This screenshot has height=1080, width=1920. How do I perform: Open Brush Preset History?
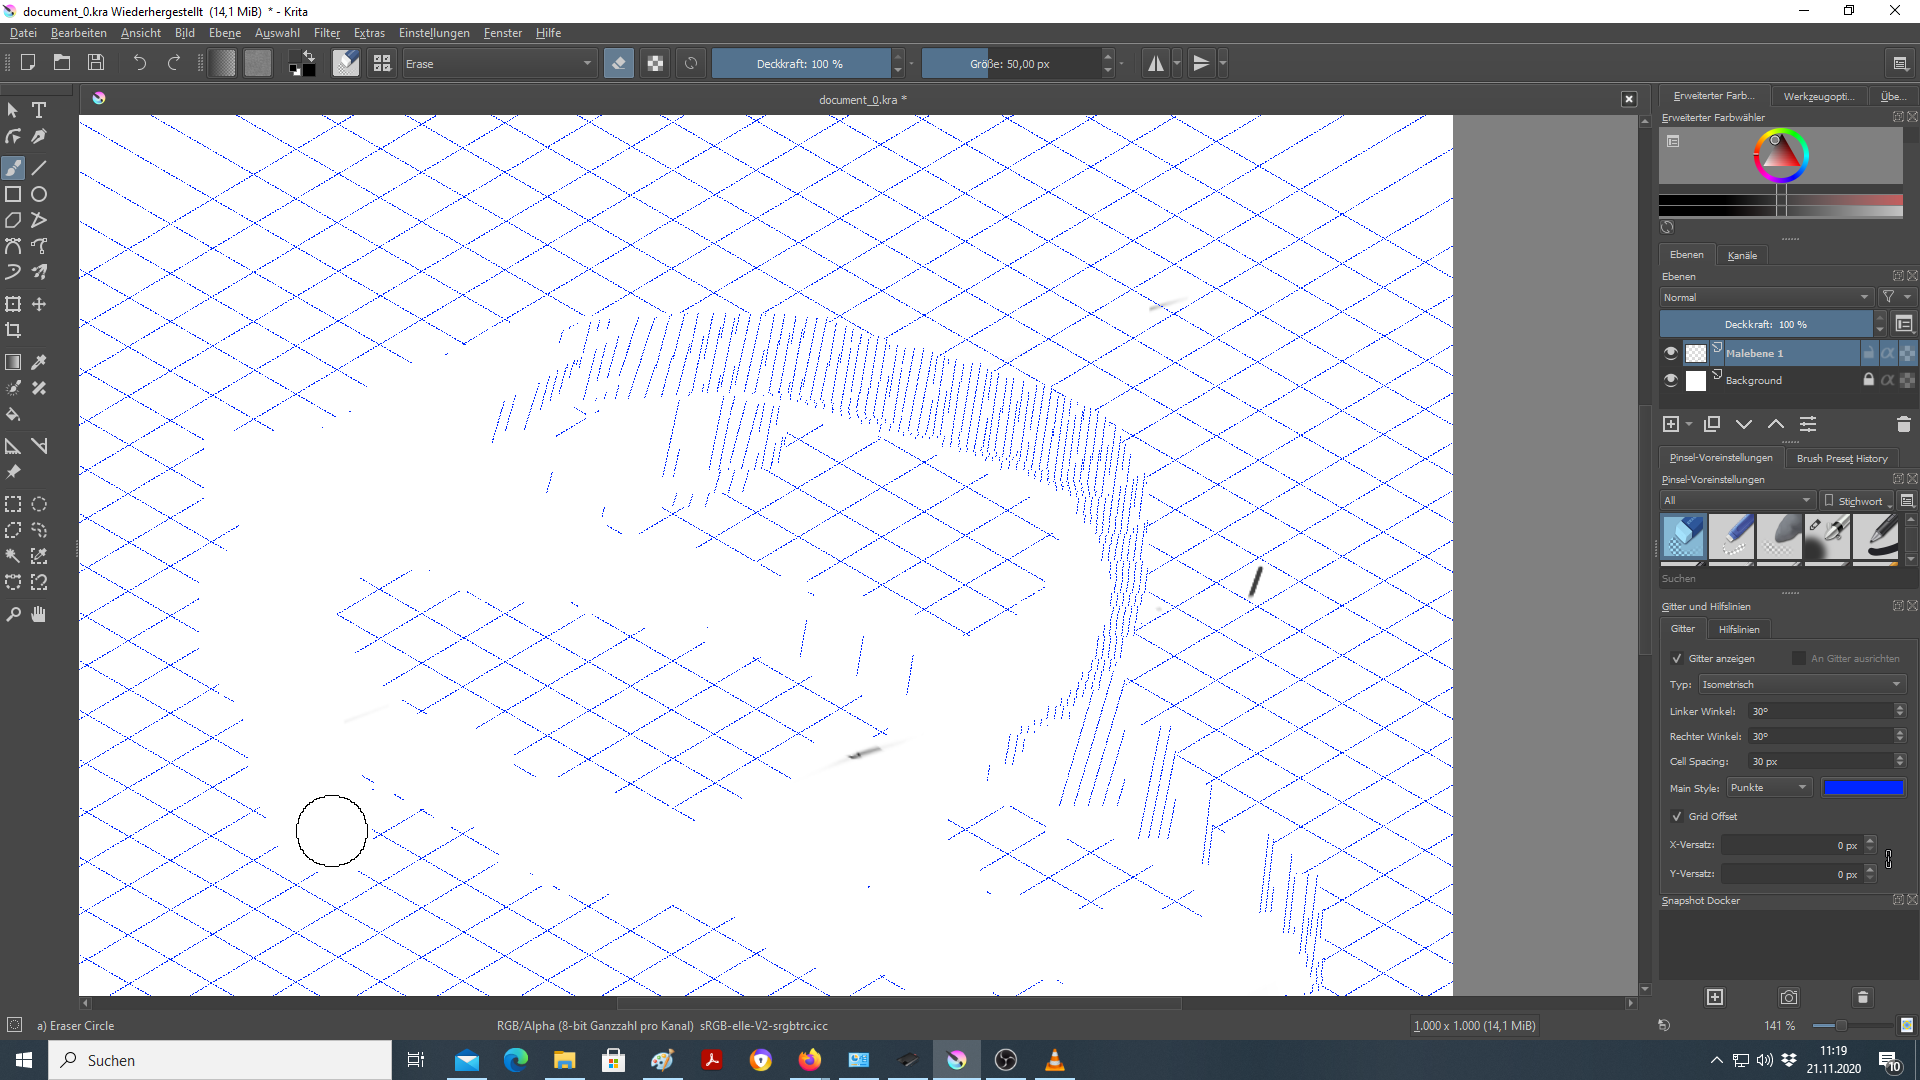[x=1841, y=457]
